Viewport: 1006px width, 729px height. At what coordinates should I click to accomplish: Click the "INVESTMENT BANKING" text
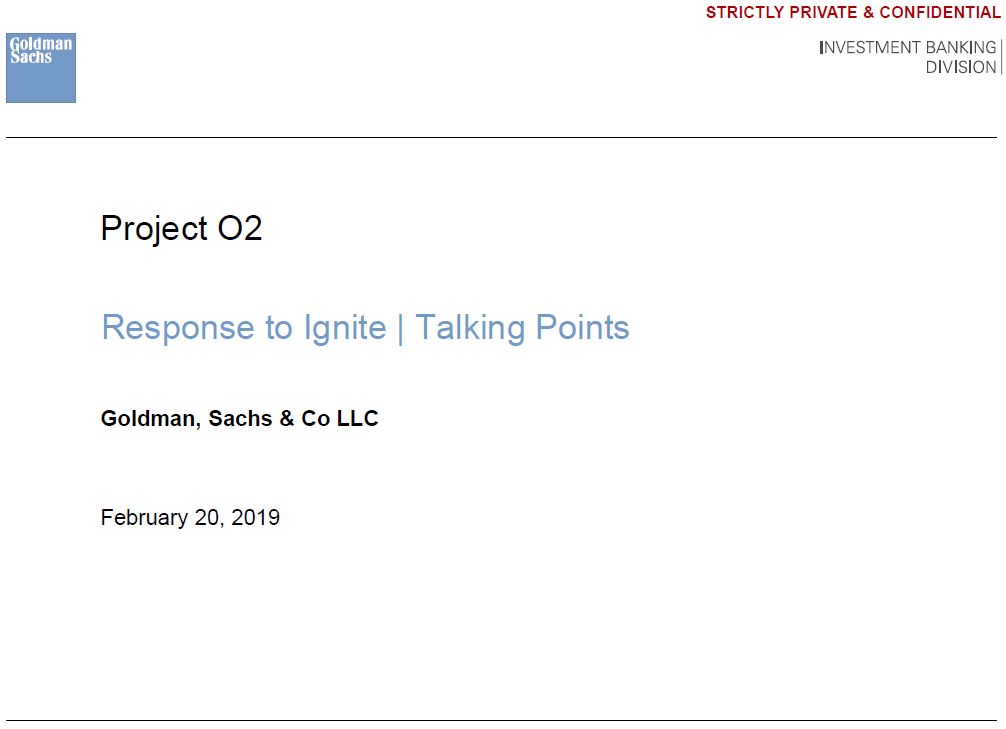coord(907,47)
